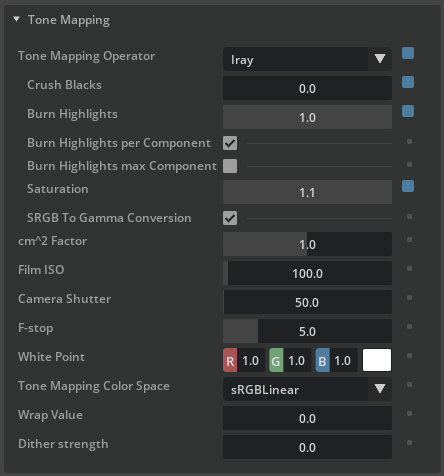
Task: Open Tone Mapping Color Space sRGBLinear dropdown
Action: [x=307, y=389]
